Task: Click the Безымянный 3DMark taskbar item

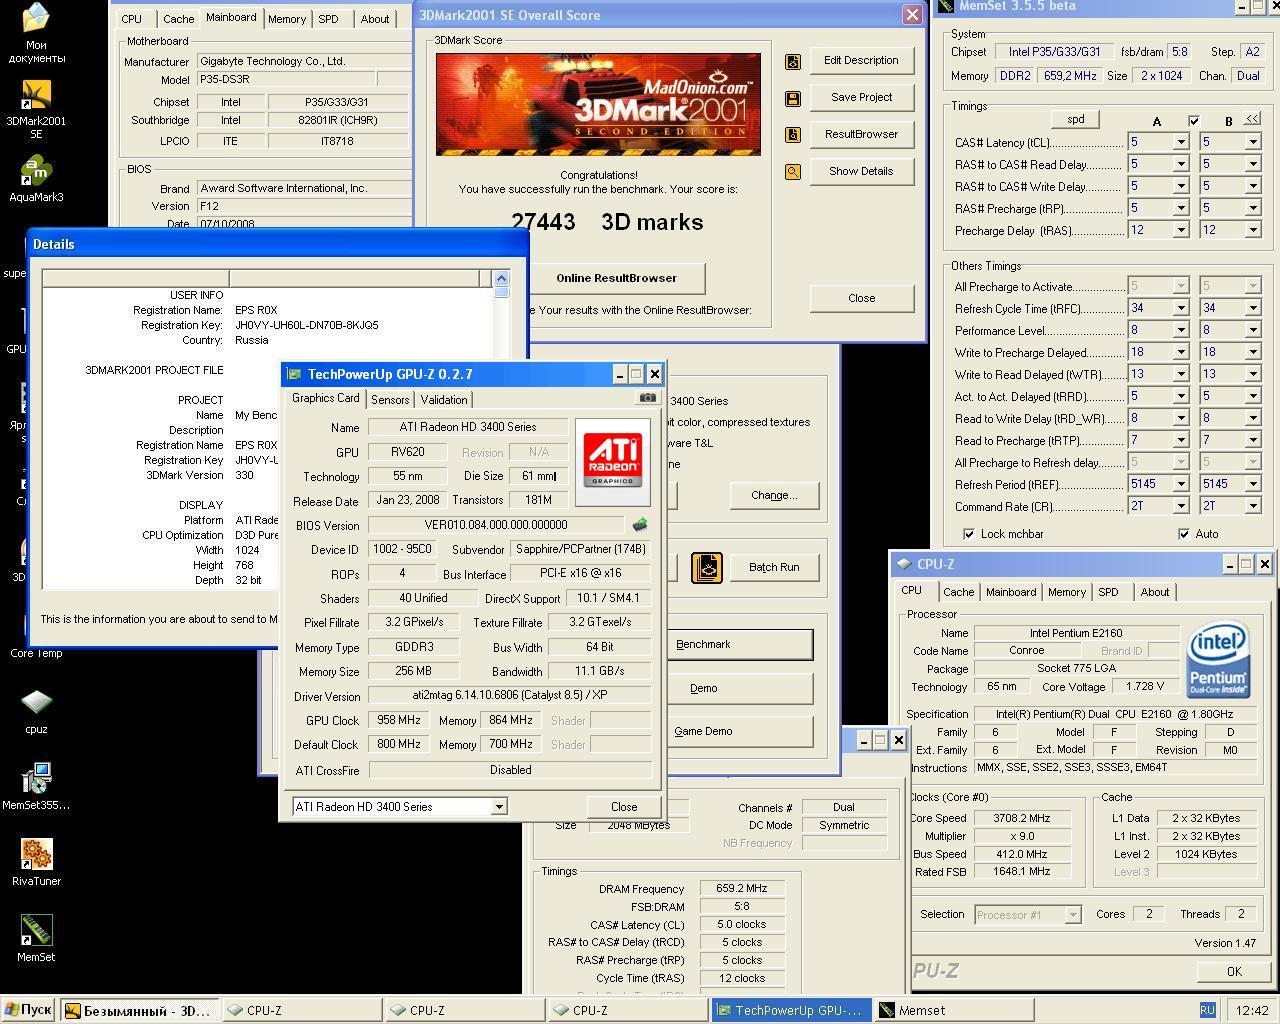Action: click(x=139, y=1010)
